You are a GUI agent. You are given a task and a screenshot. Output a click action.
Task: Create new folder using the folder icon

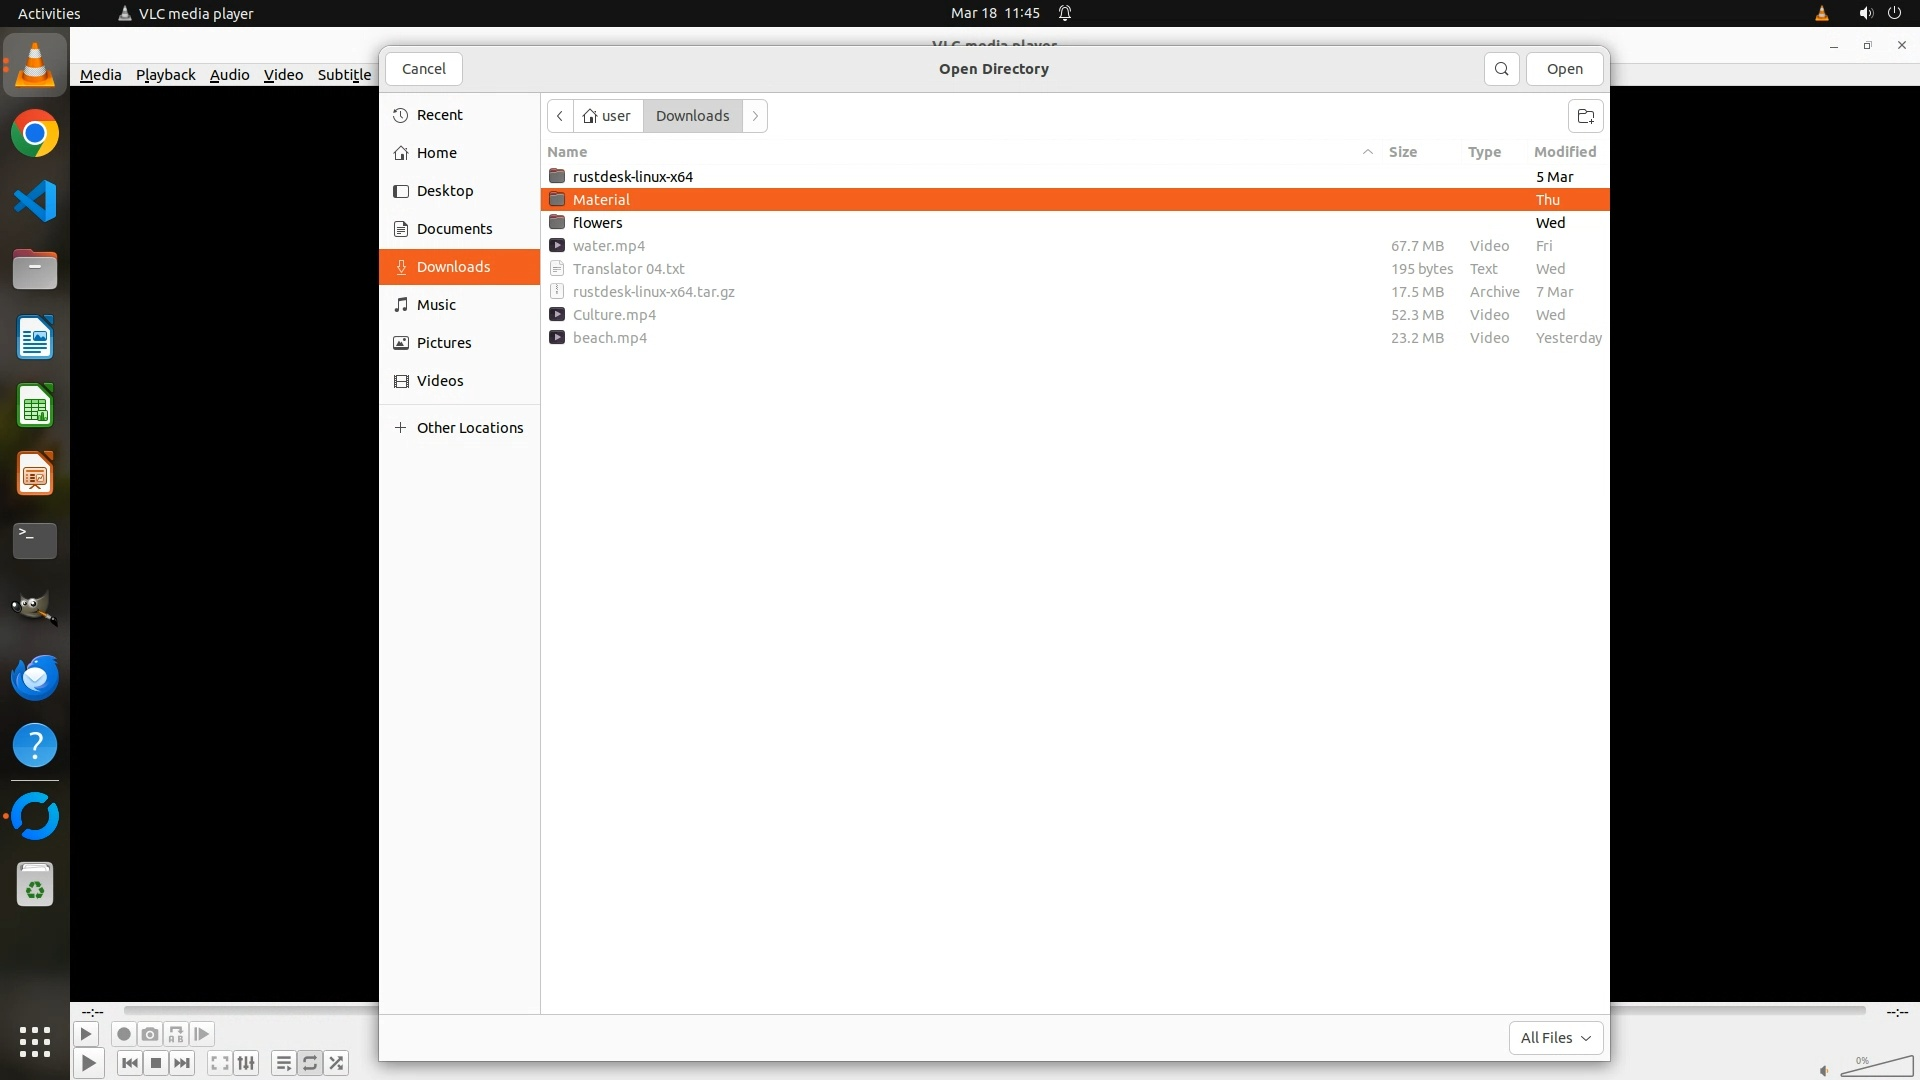[x=1585, y=116]
